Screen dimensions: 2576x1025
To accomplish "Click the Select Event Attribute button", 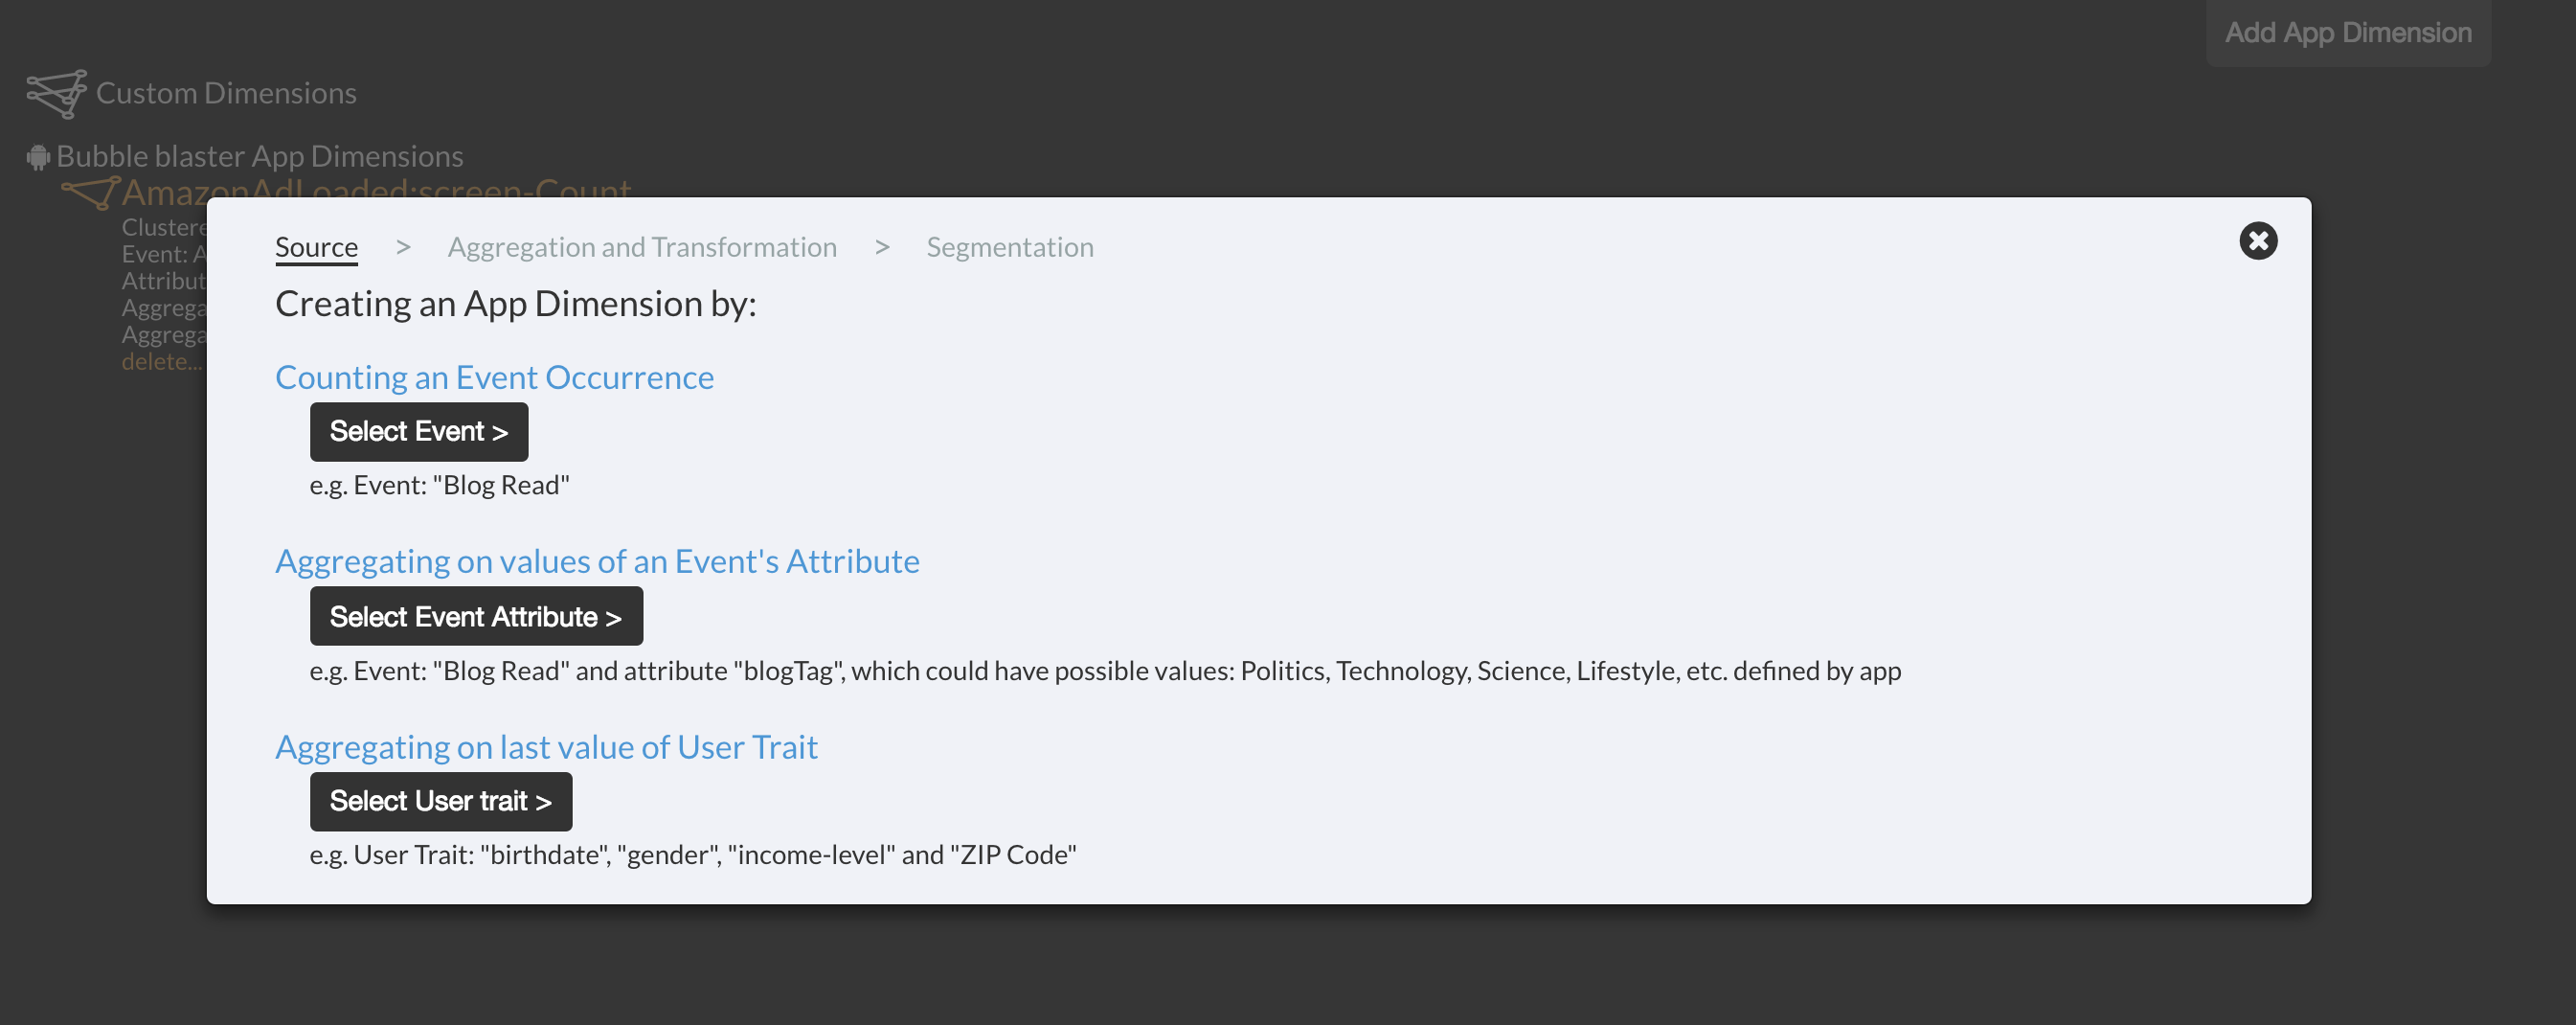I will (476, 617).
